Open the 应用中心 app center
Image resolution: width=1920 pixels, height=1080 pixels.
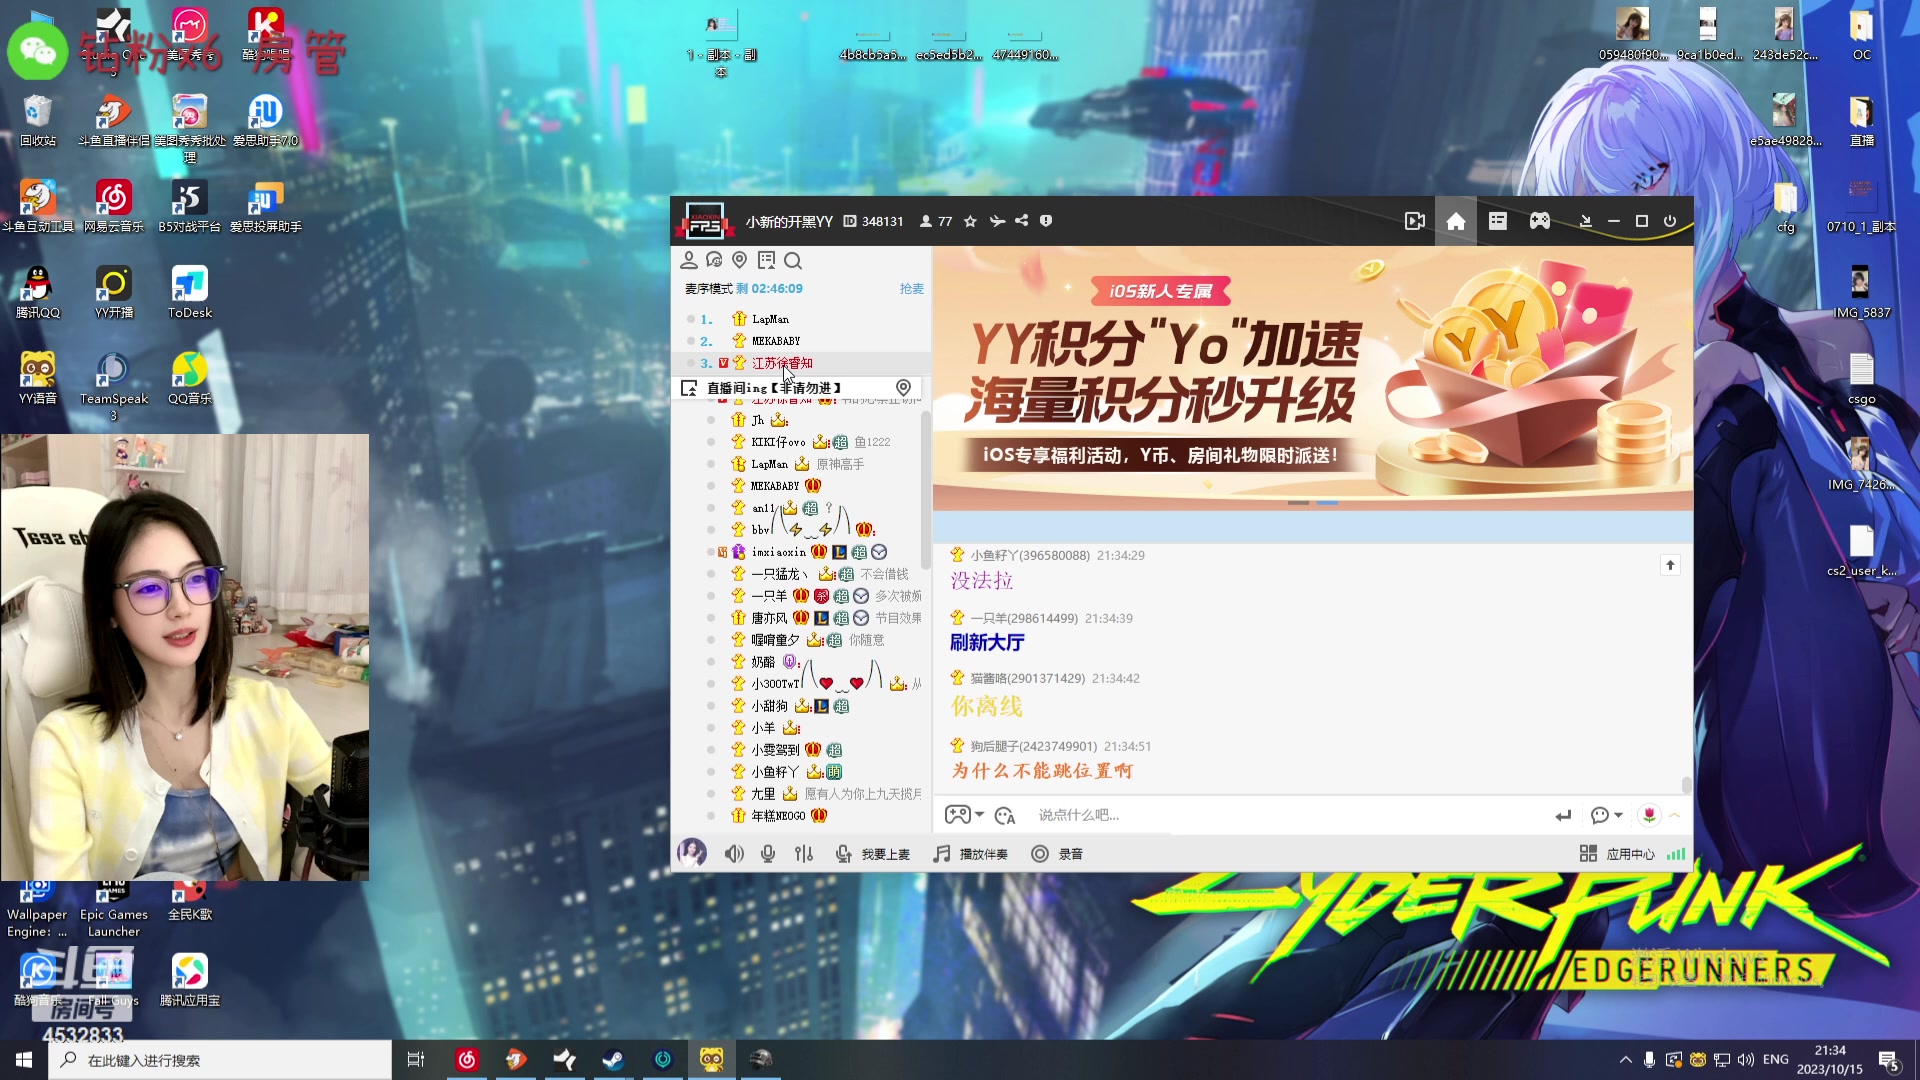click(x=1617, y=854)
